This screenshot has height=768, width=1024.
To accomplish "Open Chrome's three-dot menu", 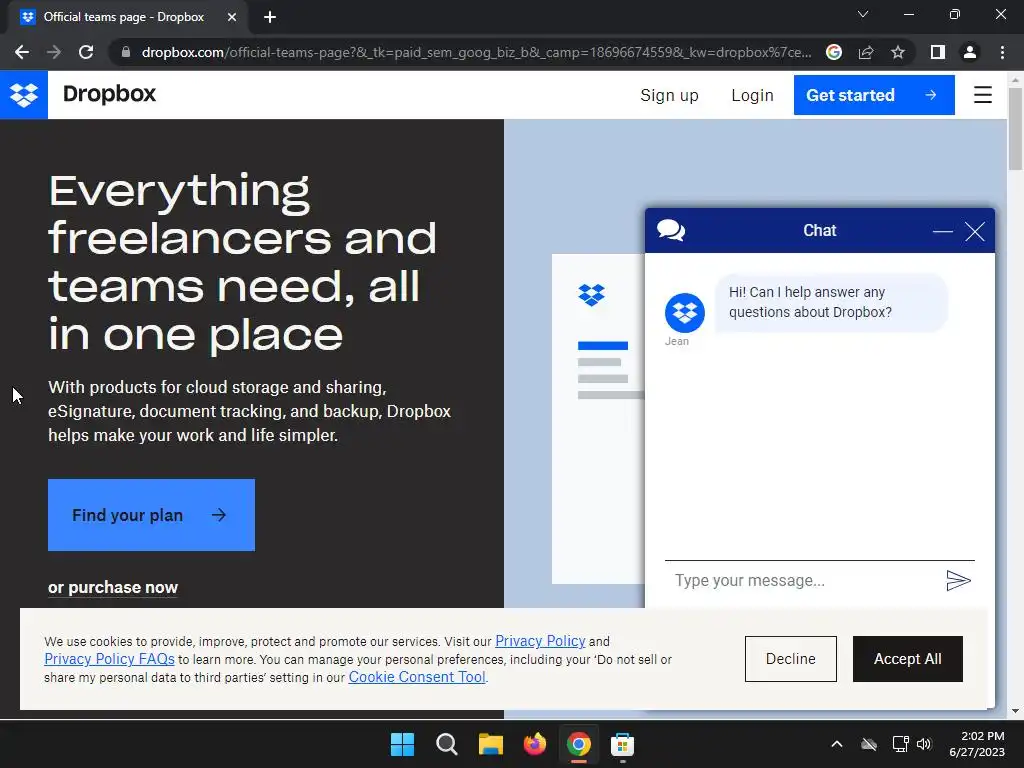I will click(x=1002, y=52).
